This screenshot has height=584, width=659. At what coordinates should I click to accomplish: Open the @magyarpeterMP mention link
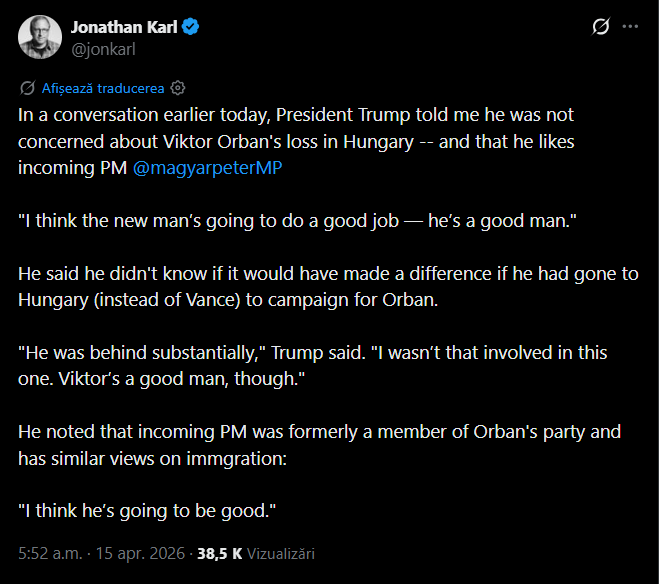pos(208,168)
